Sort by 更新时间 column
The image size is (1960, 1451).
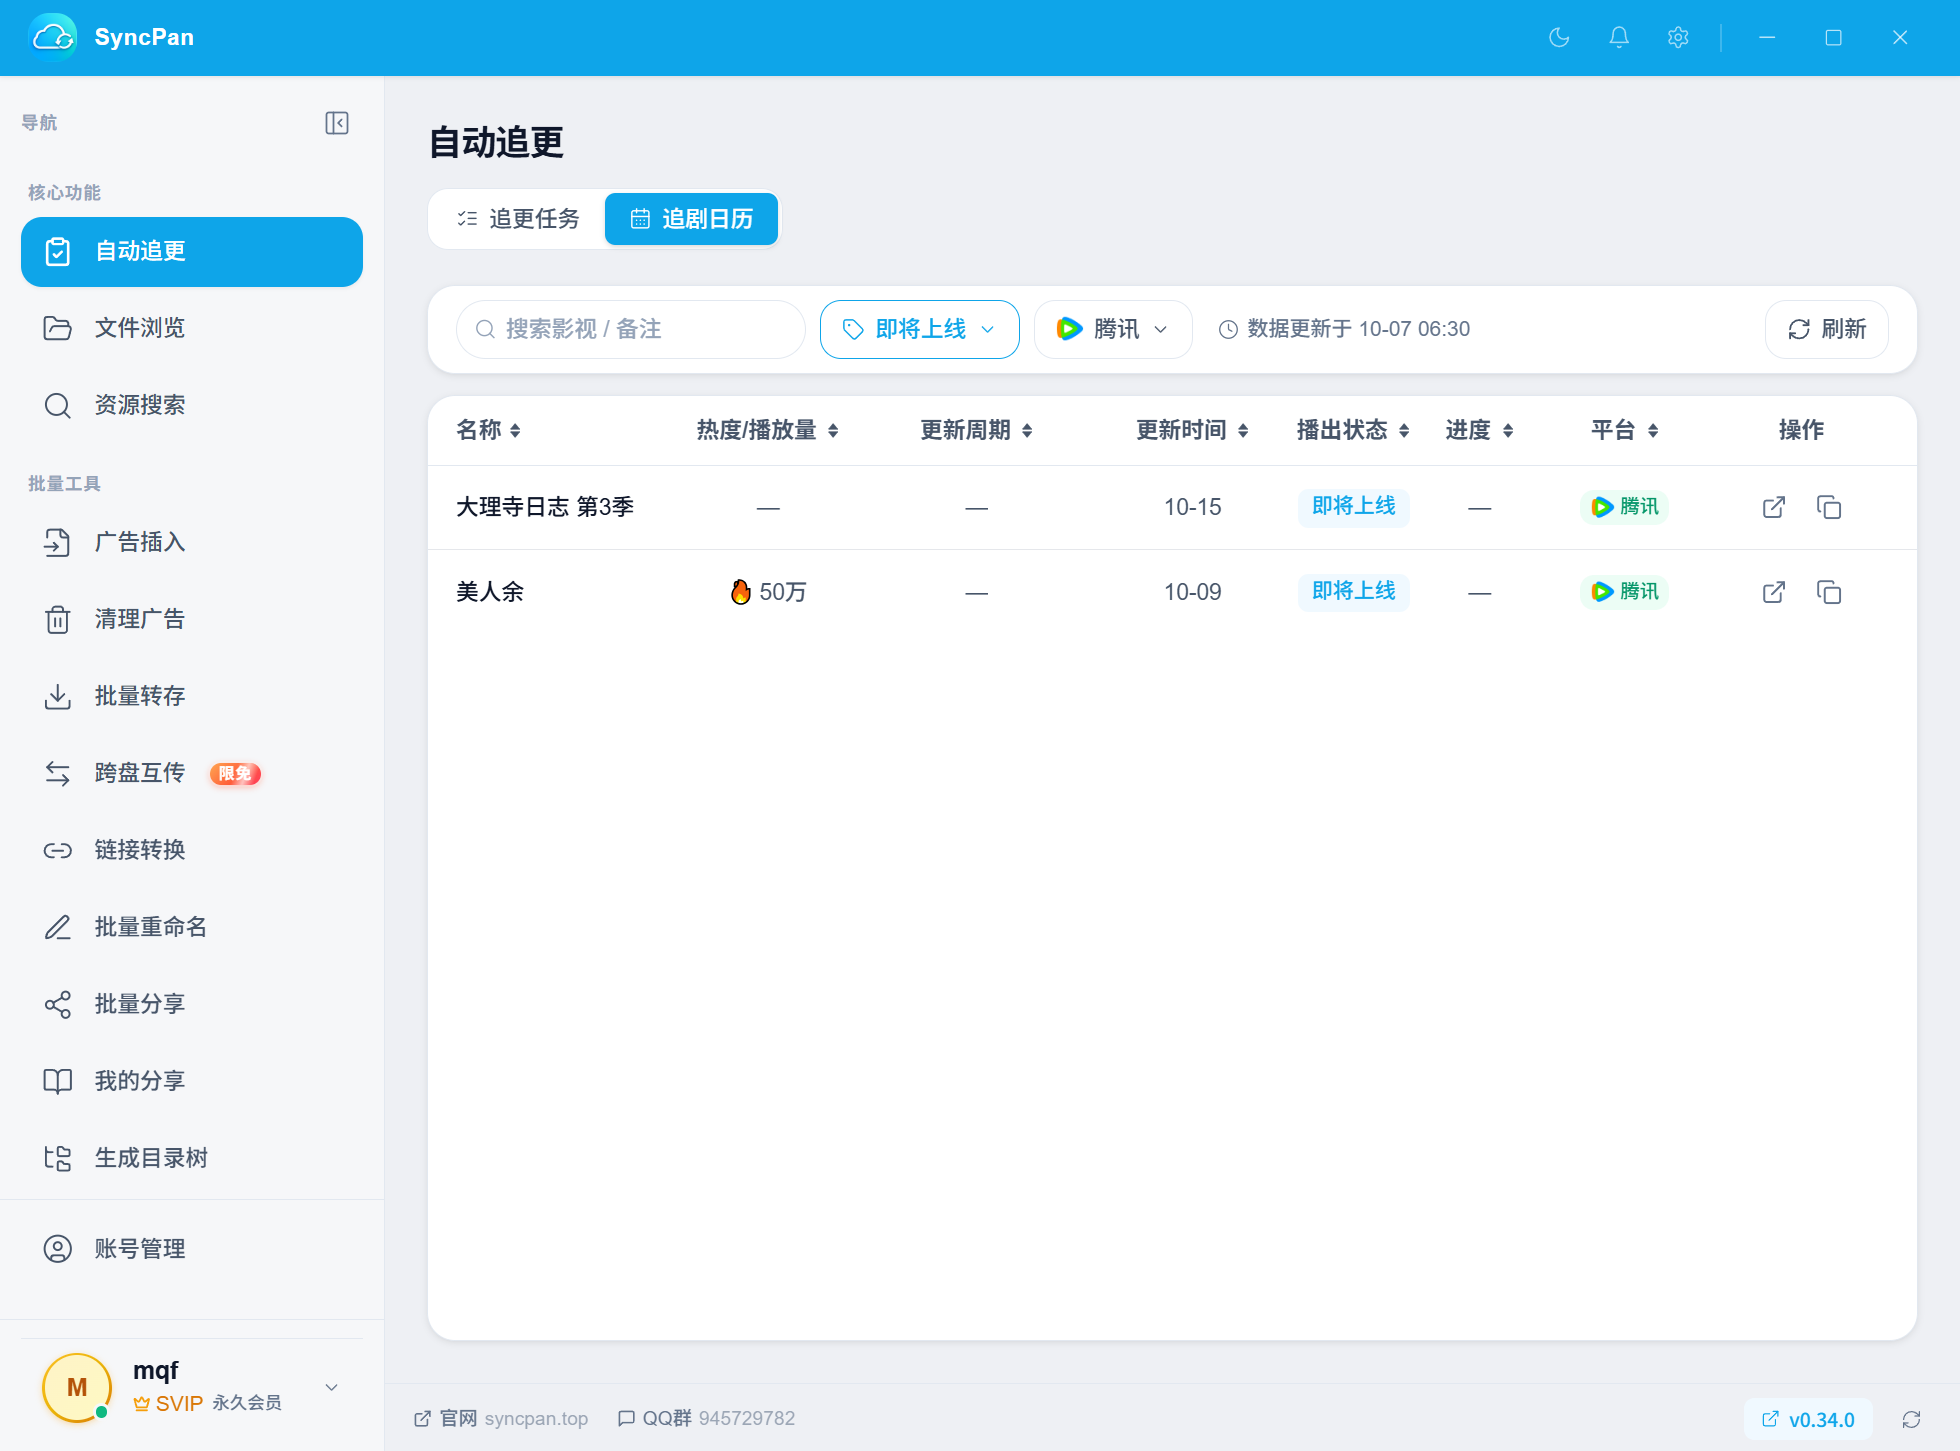click(1192, 430)
